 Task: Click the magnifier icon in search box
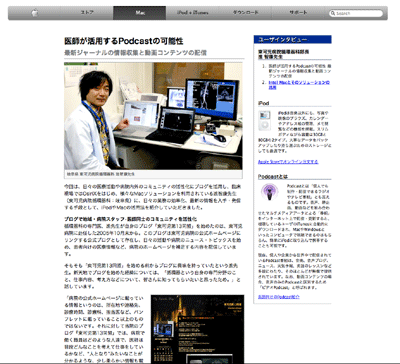[333, 13]
